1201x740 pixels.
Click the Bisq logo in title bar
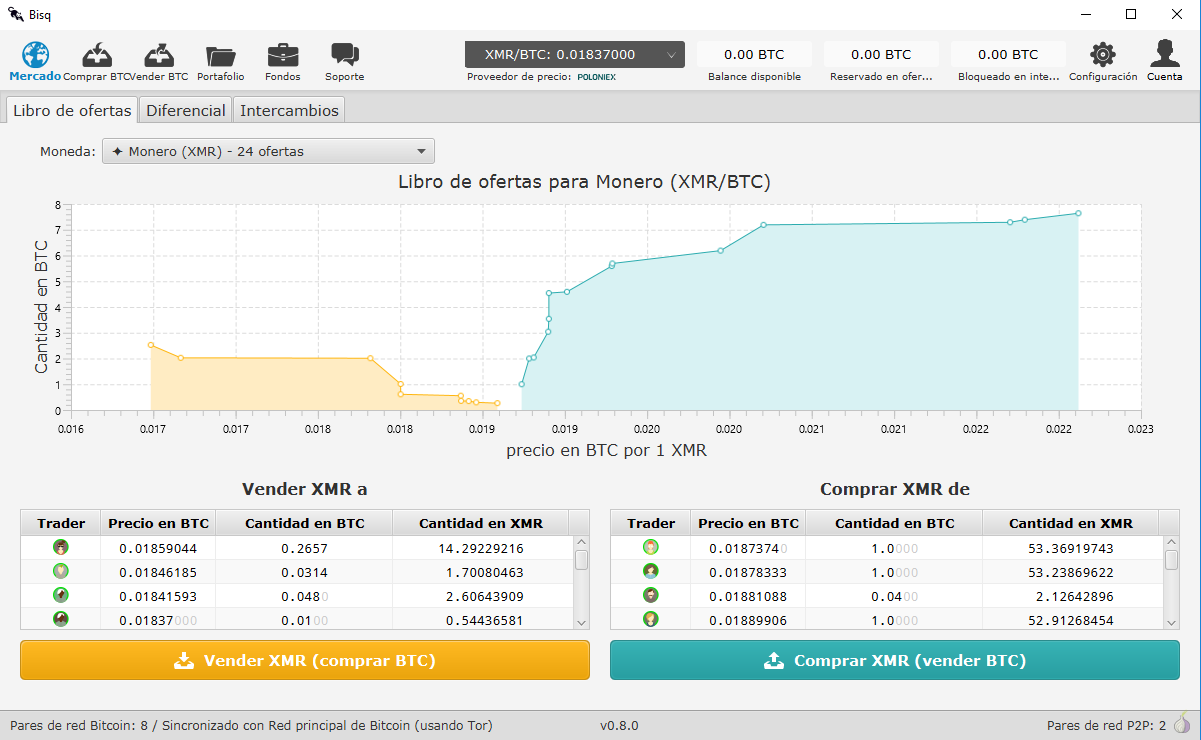coord(16,14)
